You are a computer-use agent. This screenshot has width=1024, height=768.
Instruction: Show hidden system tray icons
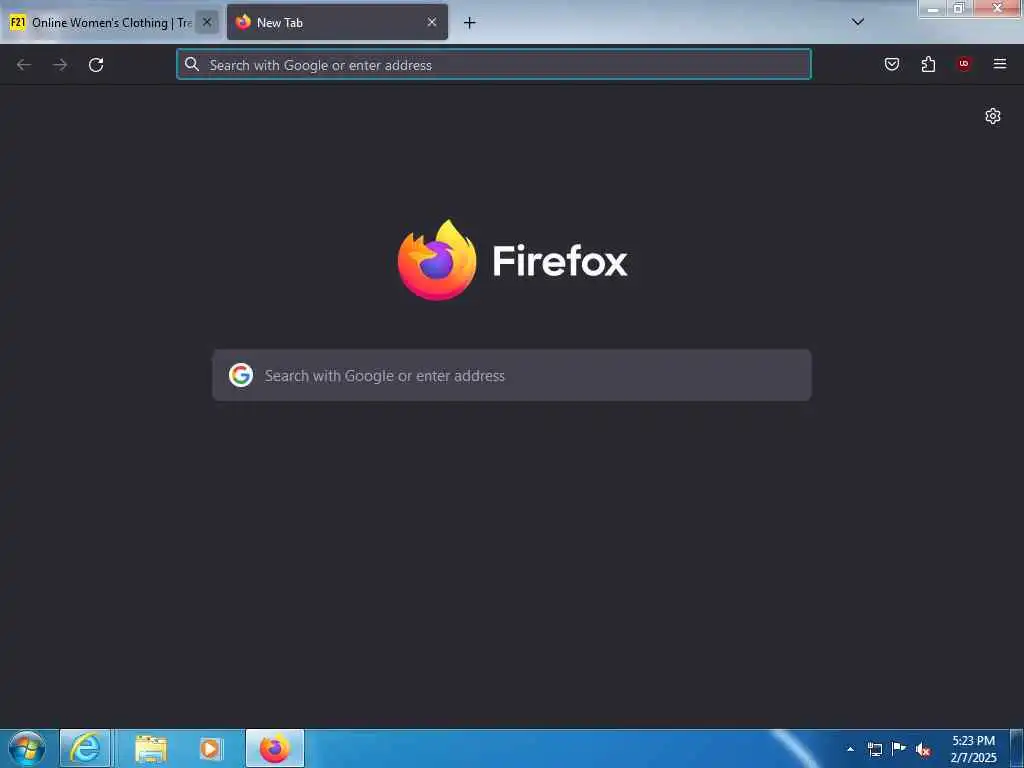pyautogui.click(x=850, y=749)
